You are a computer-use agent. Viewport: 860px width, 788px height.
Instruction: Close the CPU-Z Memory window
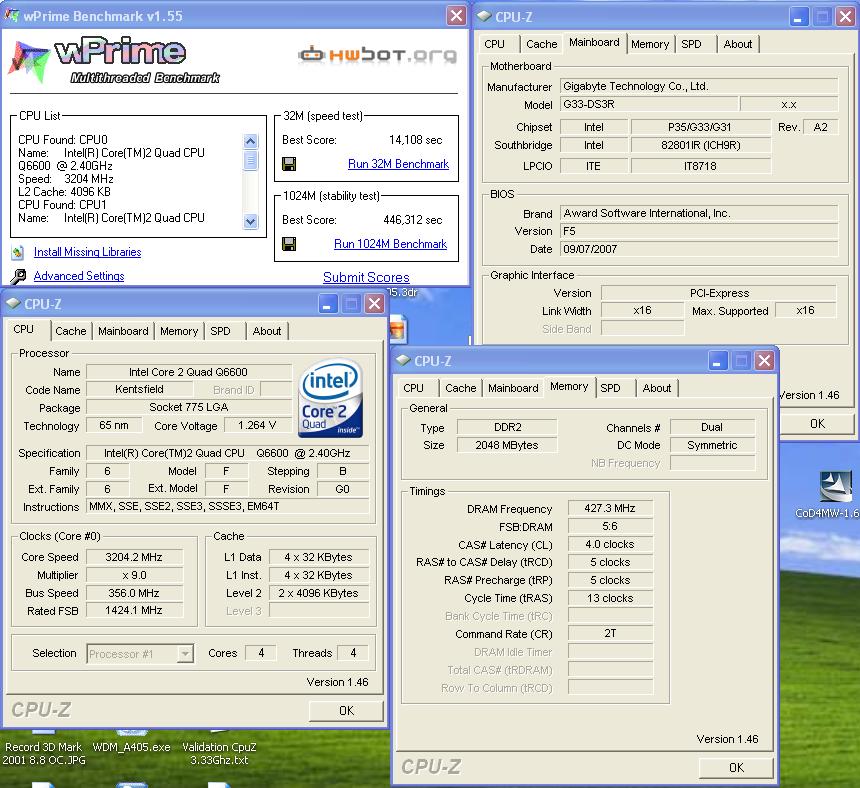(764, 361)
